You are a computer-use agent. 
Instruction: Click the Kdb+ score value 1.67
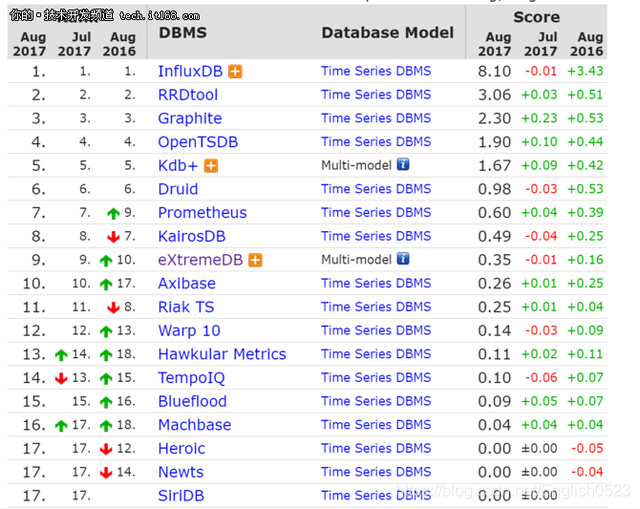pos(494,166)
